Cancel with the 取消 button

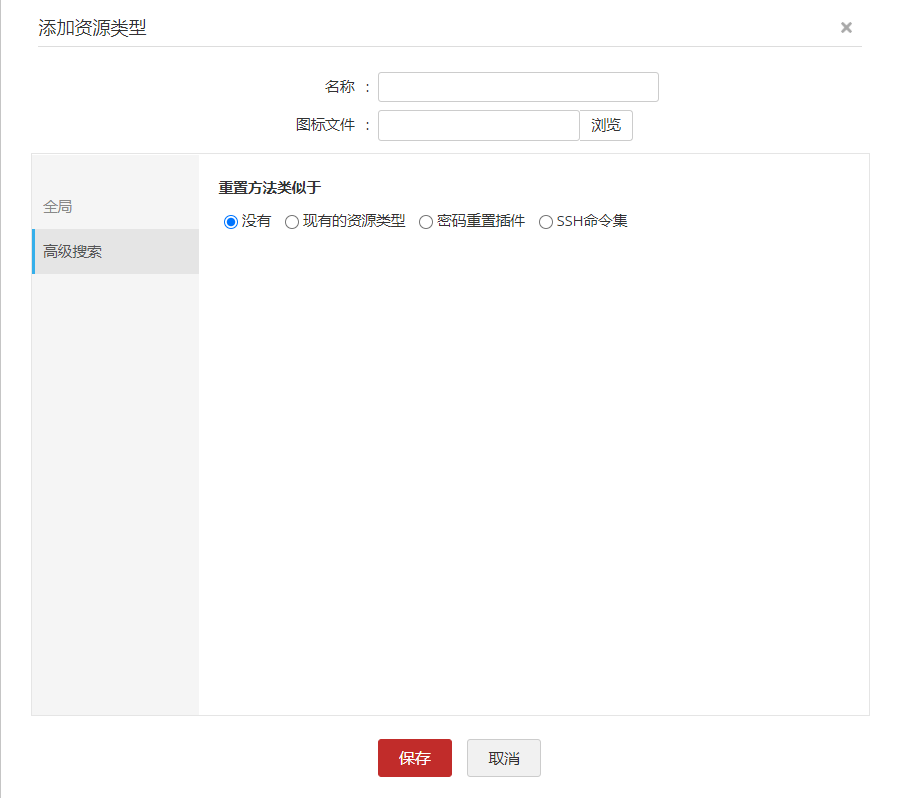[504, 758]
